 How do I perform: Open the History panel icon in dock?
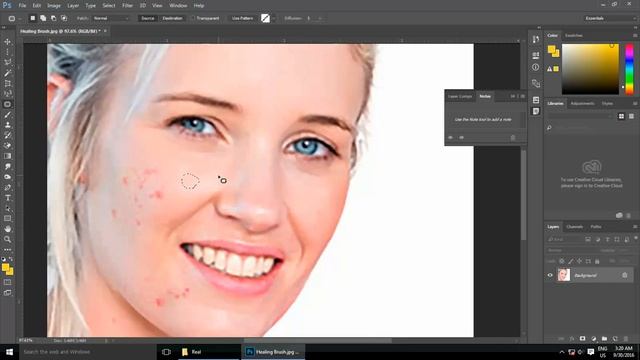[x=536, y=39]
